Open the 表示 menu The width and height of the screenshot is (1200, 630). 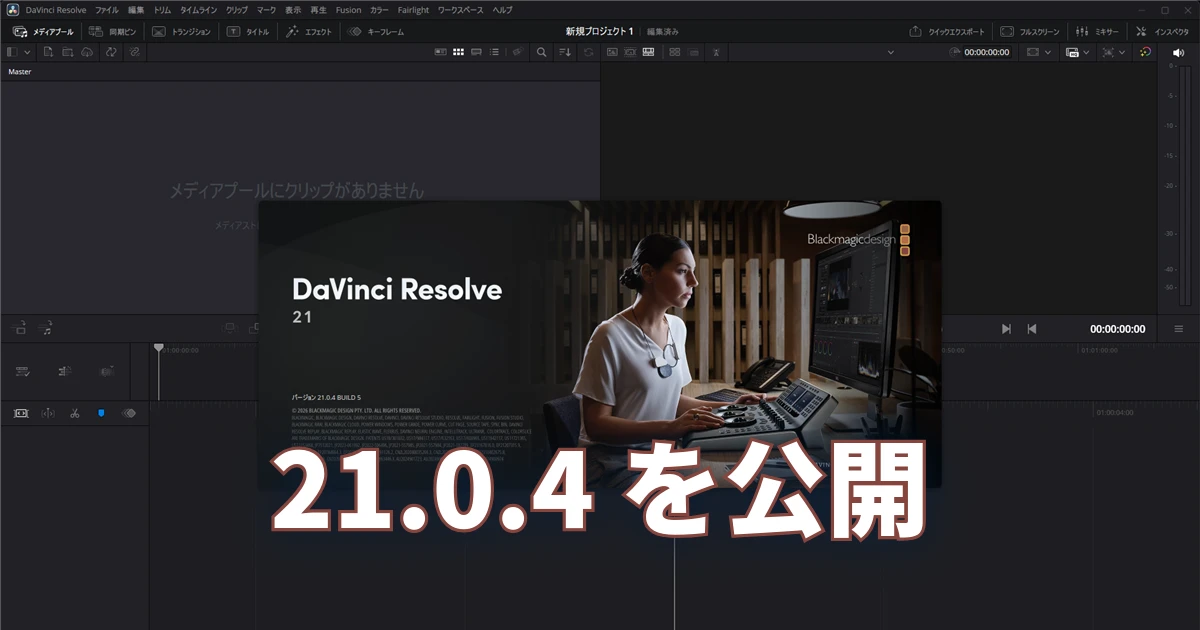293,9
